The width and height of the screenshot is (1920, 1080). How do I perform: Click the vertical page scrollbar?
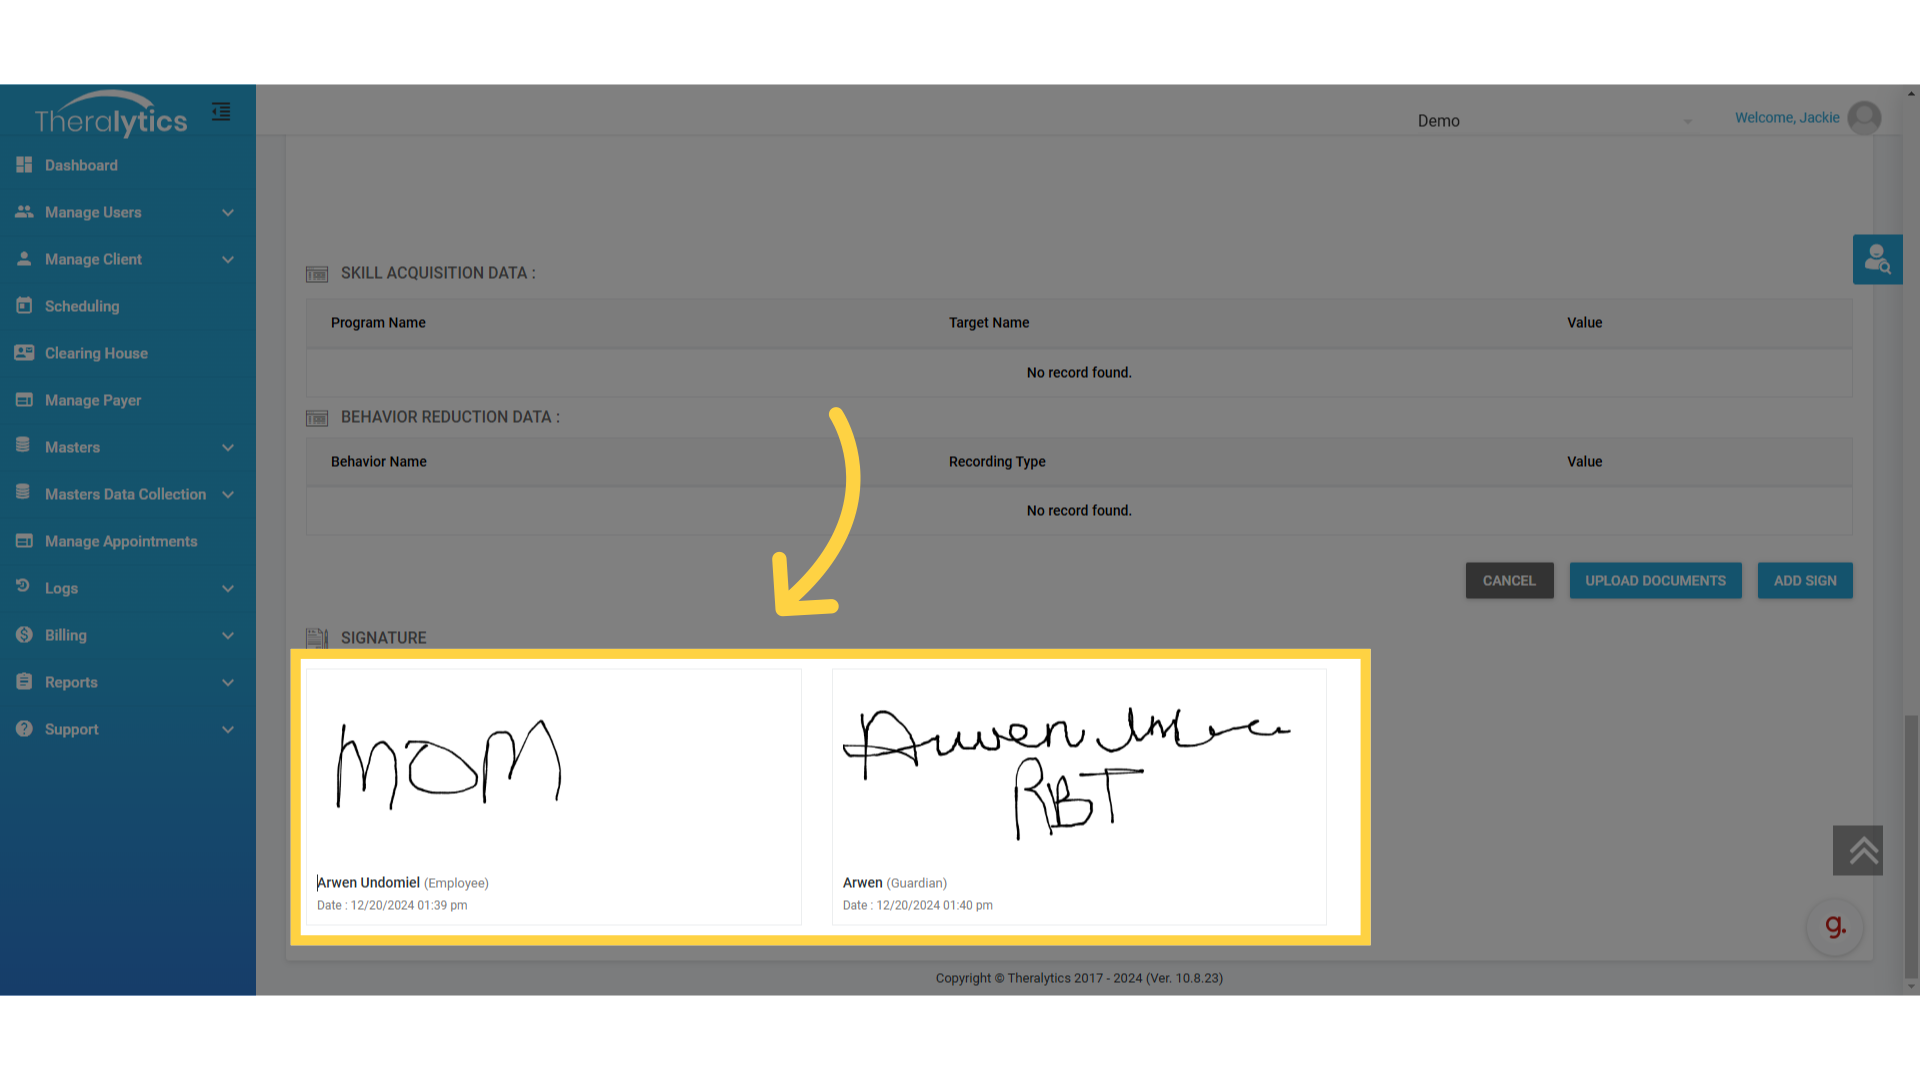[1911, 845]
